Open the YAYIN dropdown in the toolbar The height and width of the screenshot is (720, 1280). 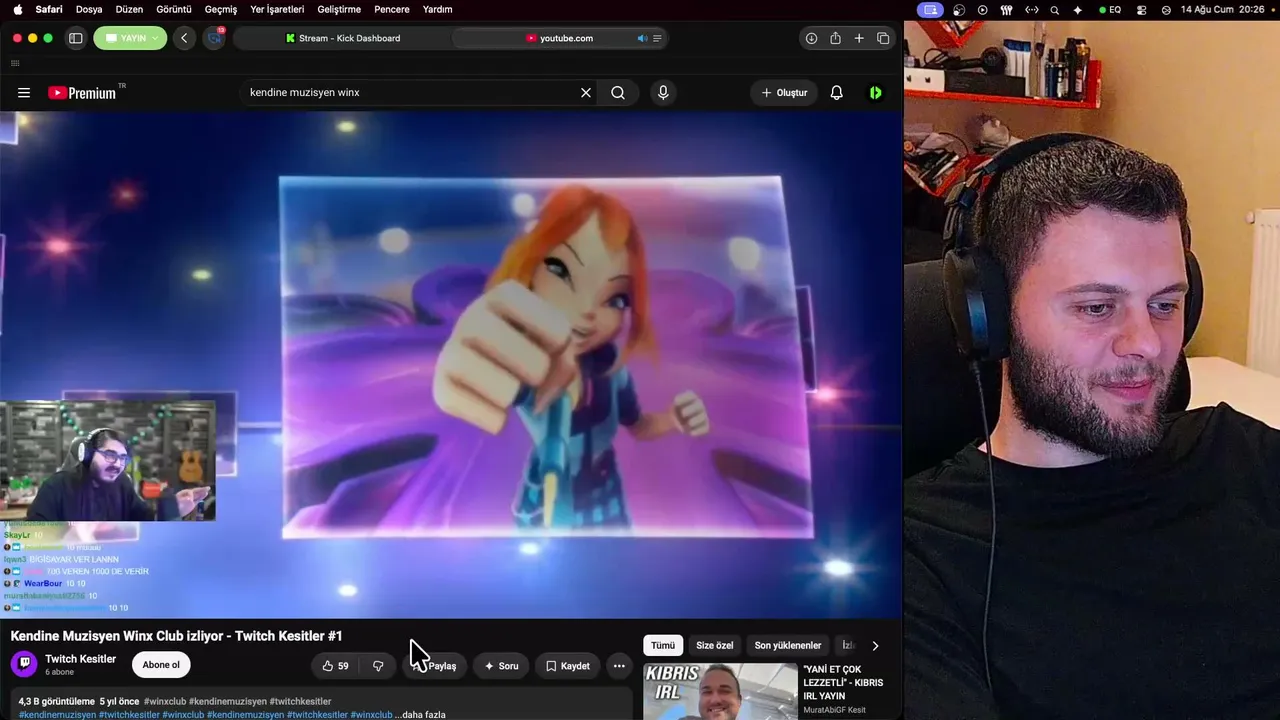[x=130, y=38]
